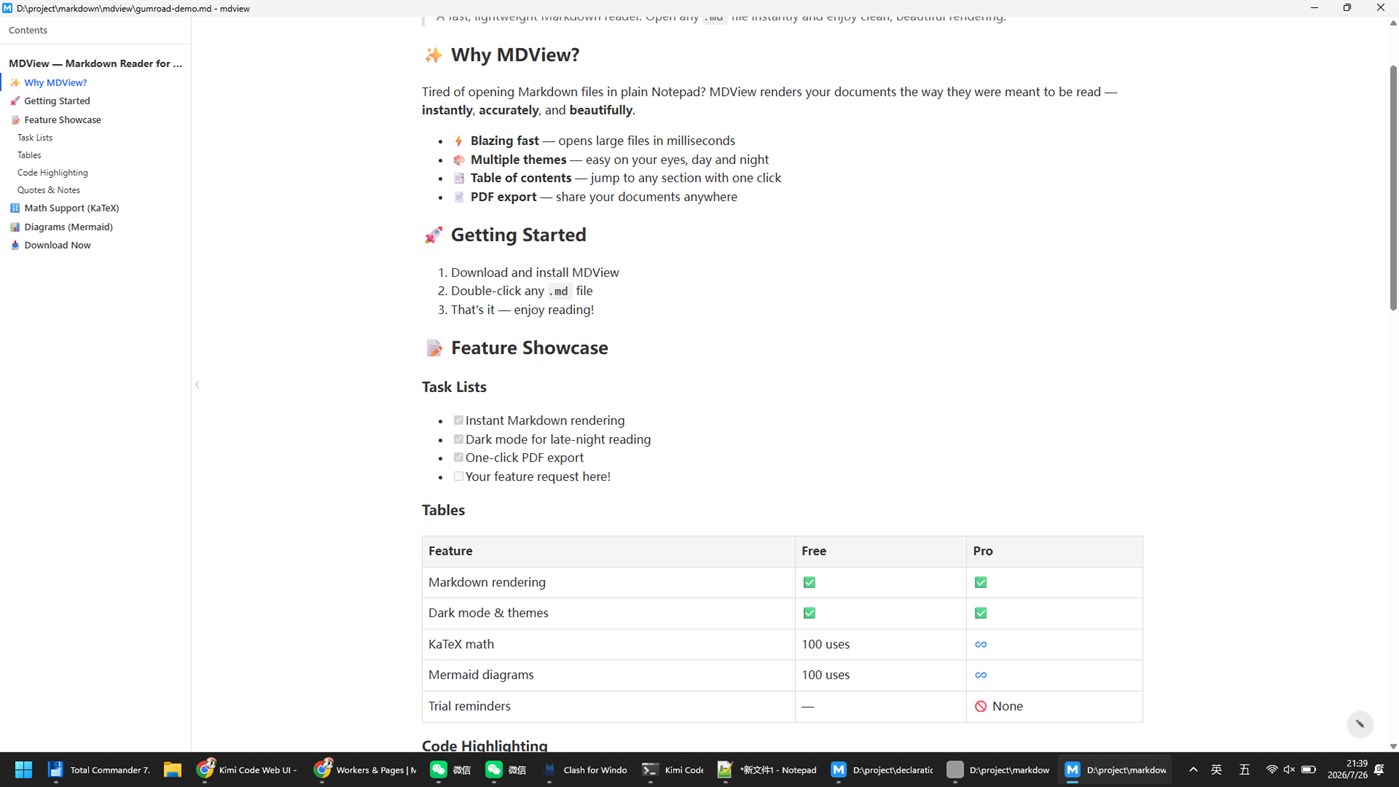Switch to Total Commander in the taskbar
This screenshot has width=1399, height=787.
click(x=99, y=769)
